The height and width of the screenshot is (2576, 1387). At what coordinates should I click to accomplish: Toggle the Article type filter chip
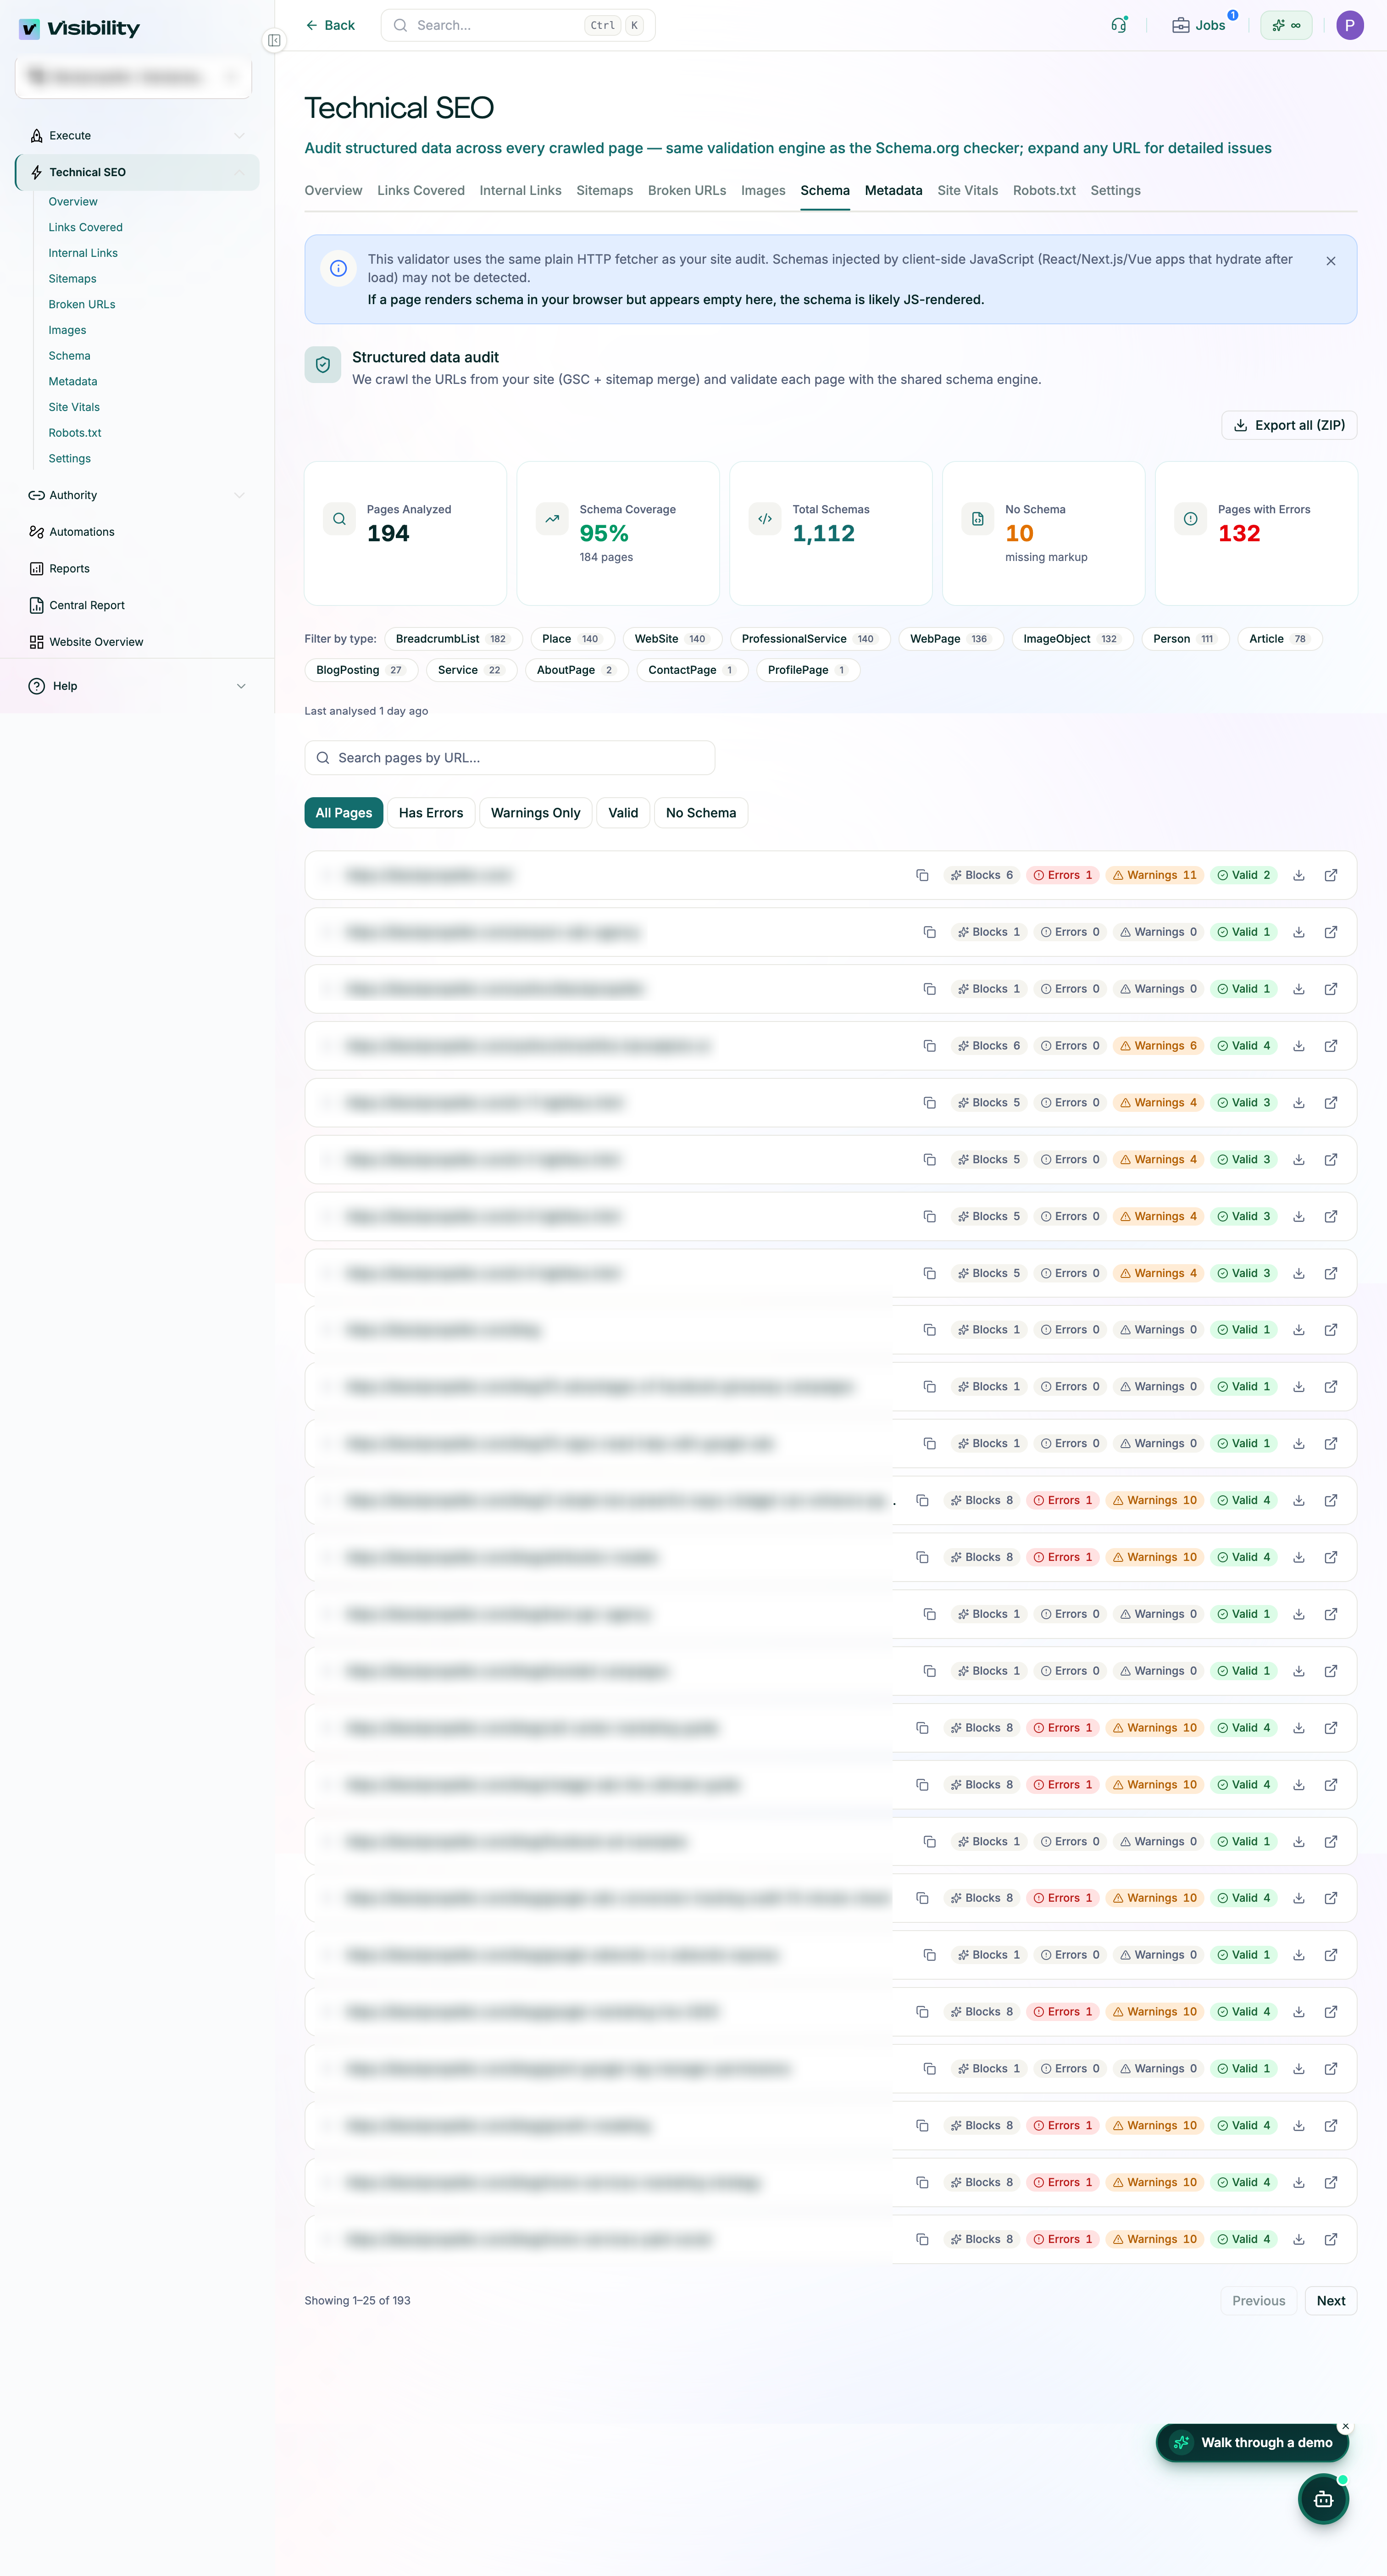coord(1279,639)
